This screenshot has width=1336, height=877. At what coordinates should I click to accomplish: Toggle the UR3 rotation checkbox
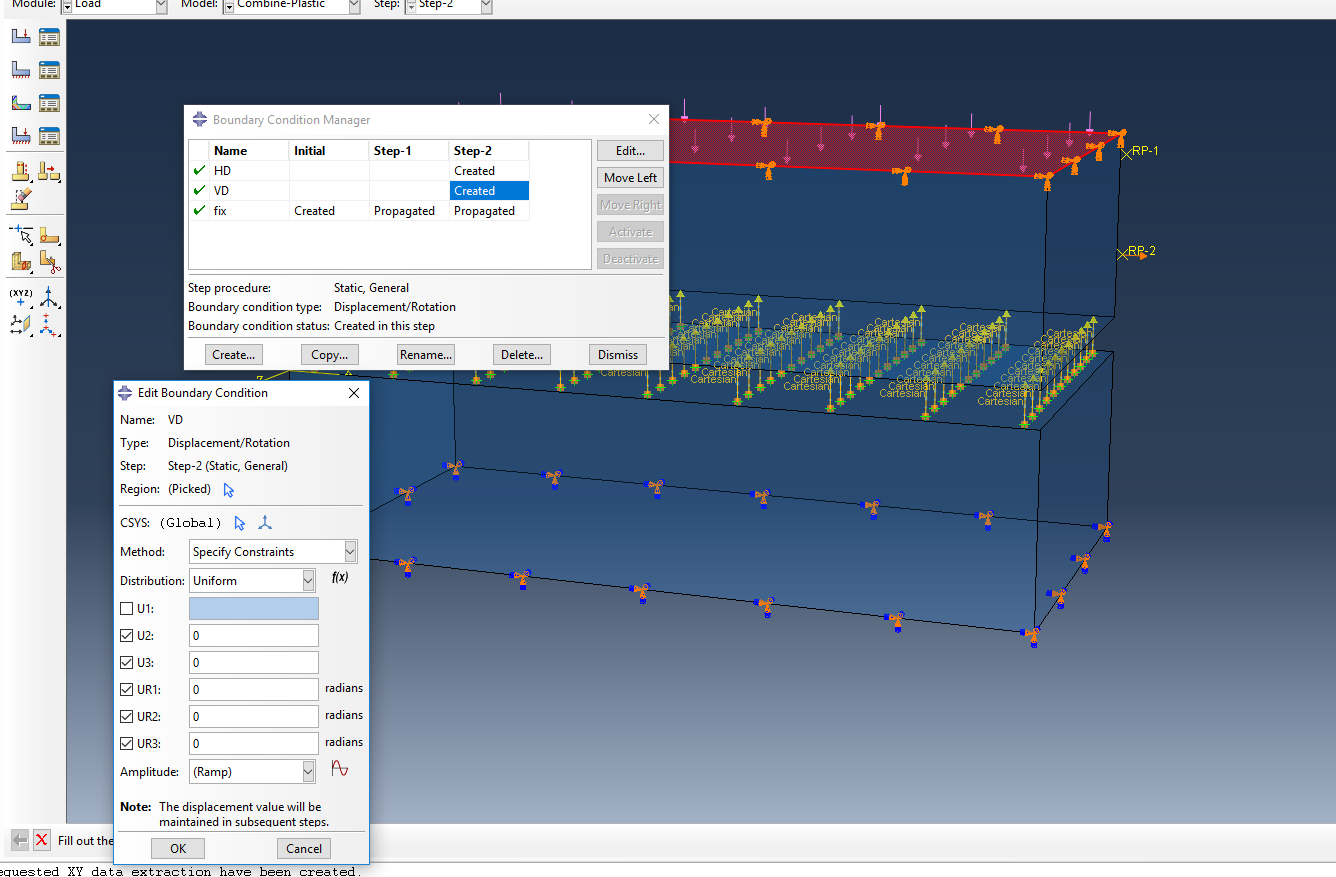[x=126, y=743]
